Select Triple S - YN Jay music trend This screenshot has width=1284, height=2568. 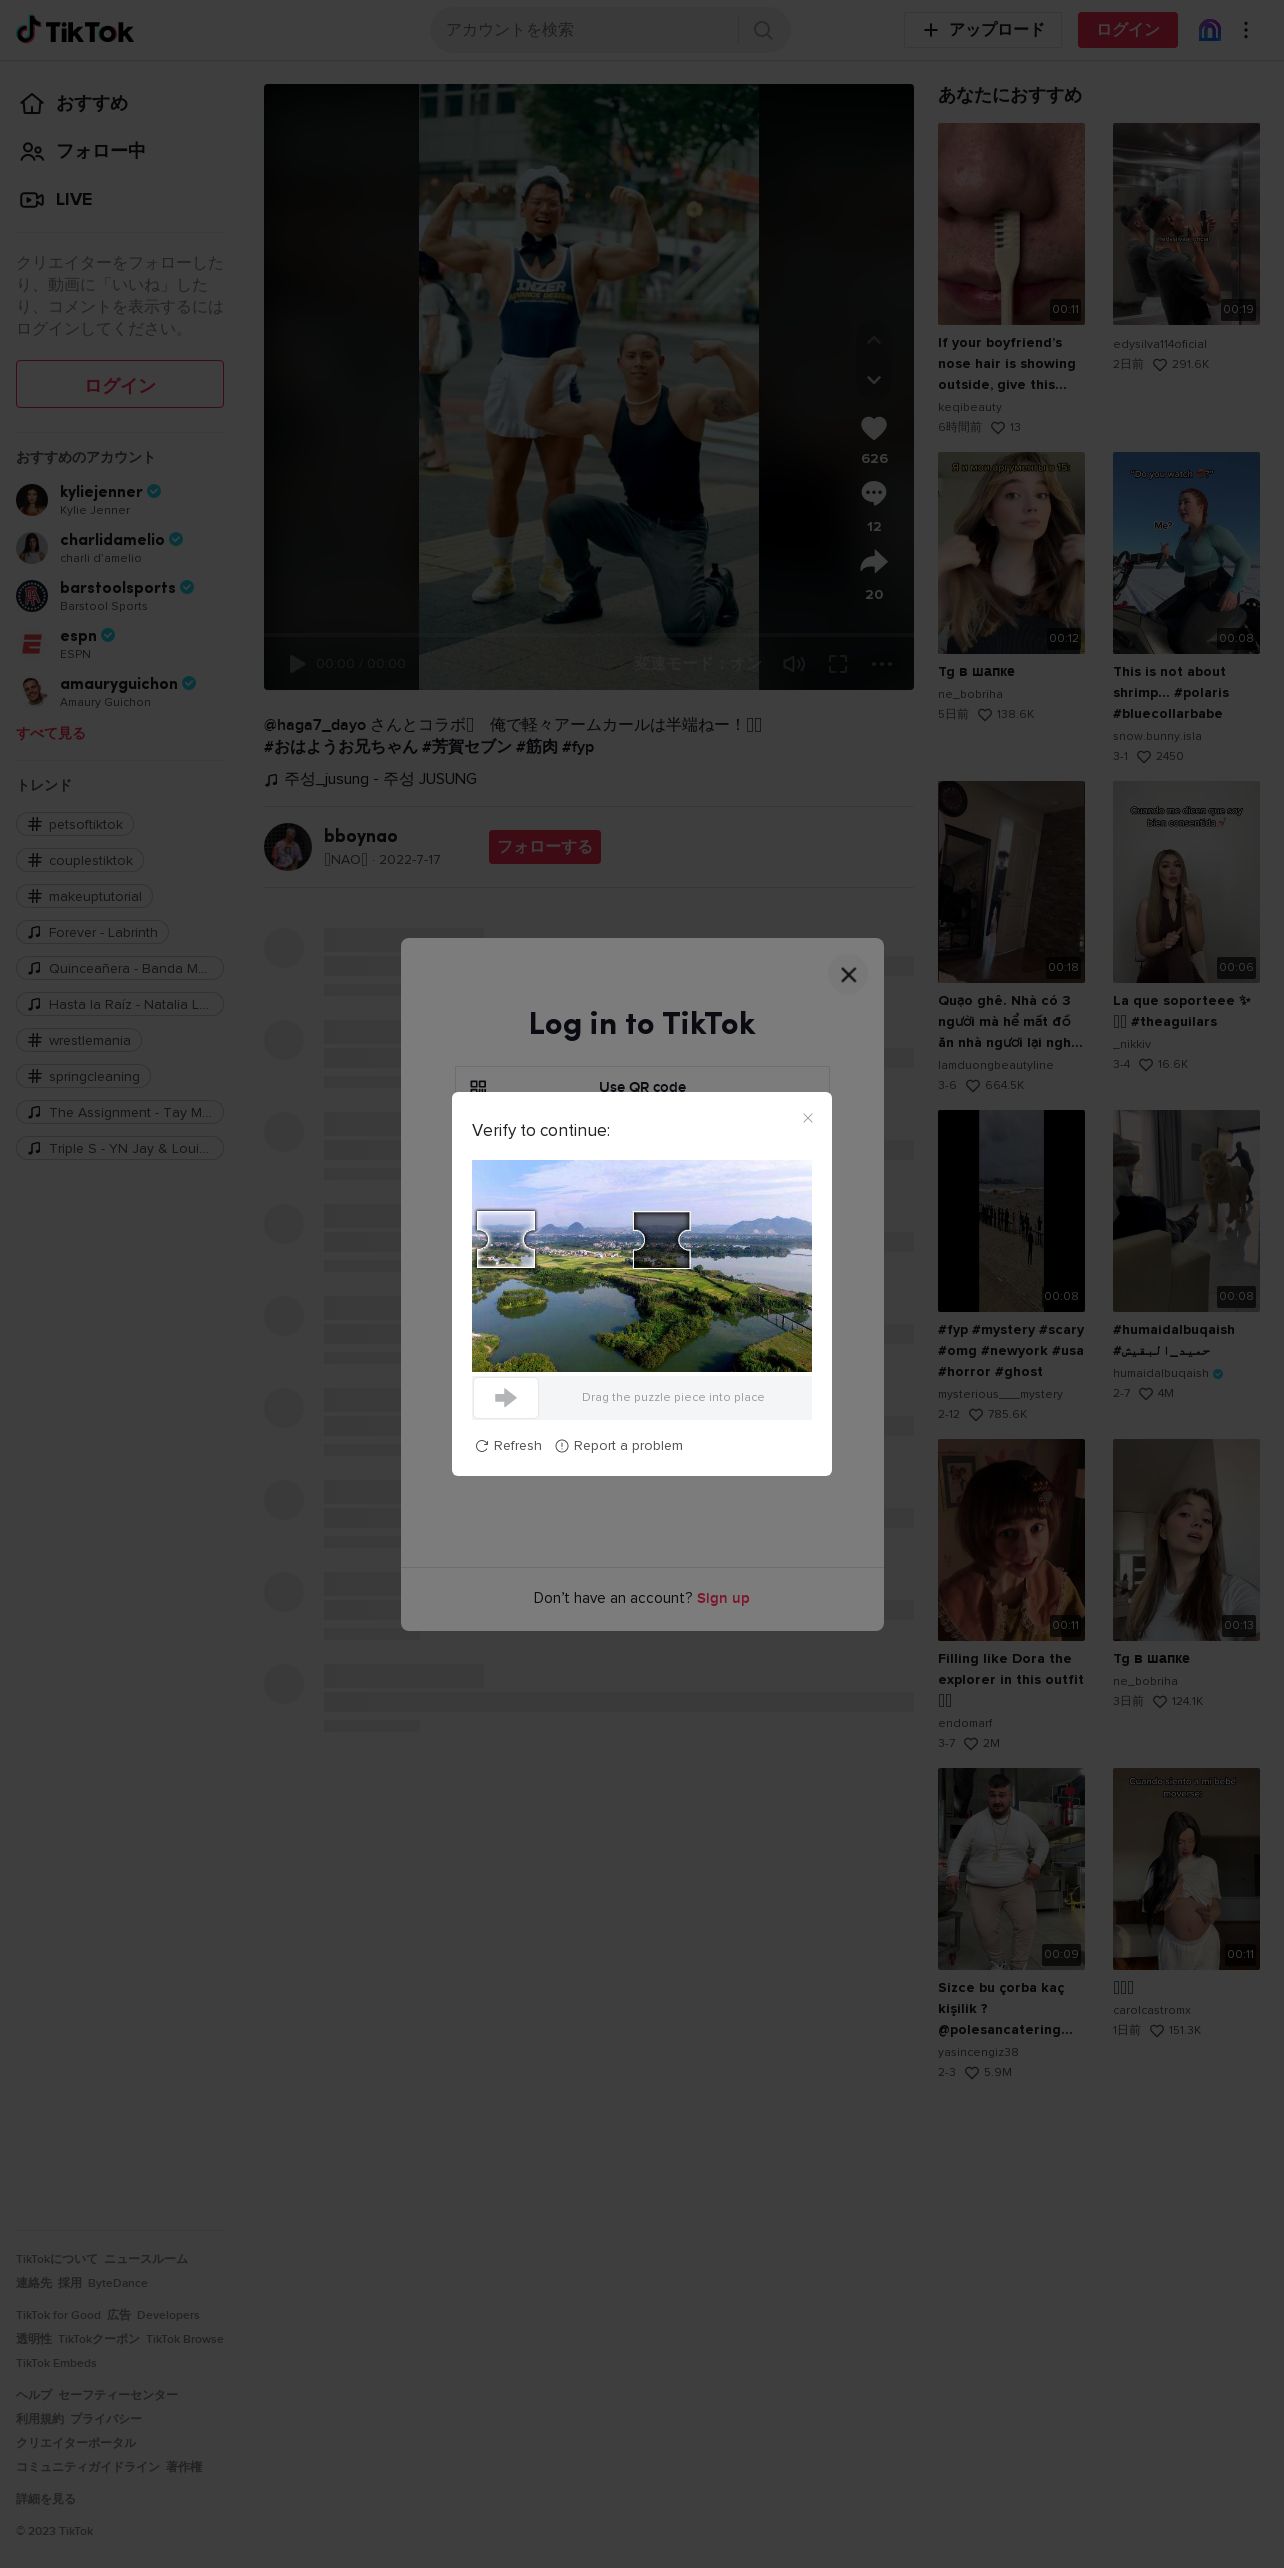pyautogui.click(x=120, y=1148)
